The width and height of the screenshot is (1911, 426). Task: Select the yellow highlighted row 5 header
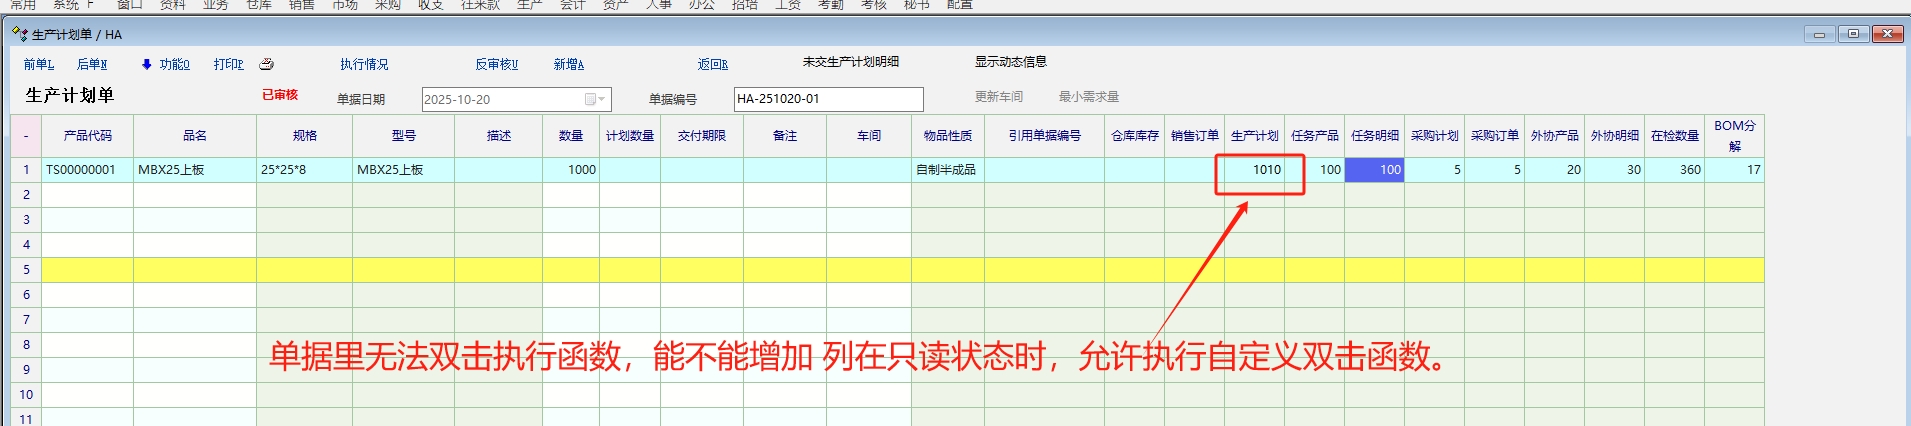(26, 270)
